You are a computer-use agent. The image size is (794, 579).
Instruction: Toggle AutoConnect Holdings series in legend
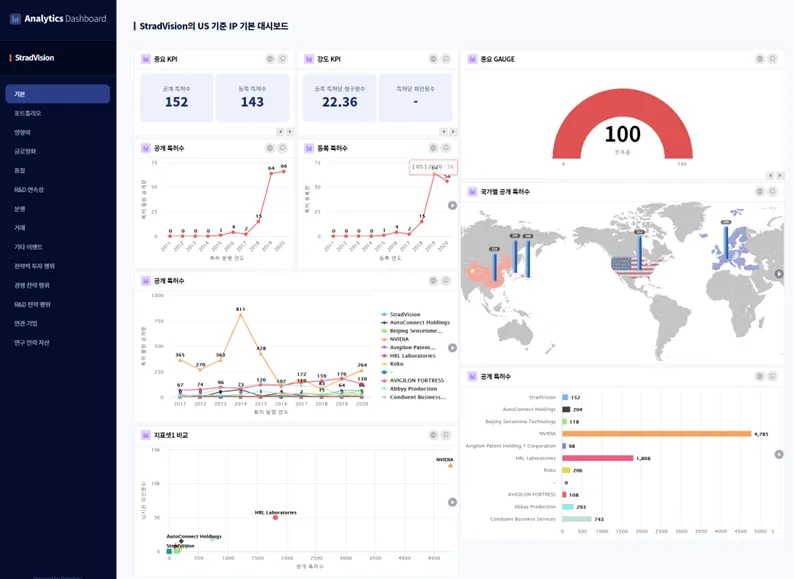415,323
